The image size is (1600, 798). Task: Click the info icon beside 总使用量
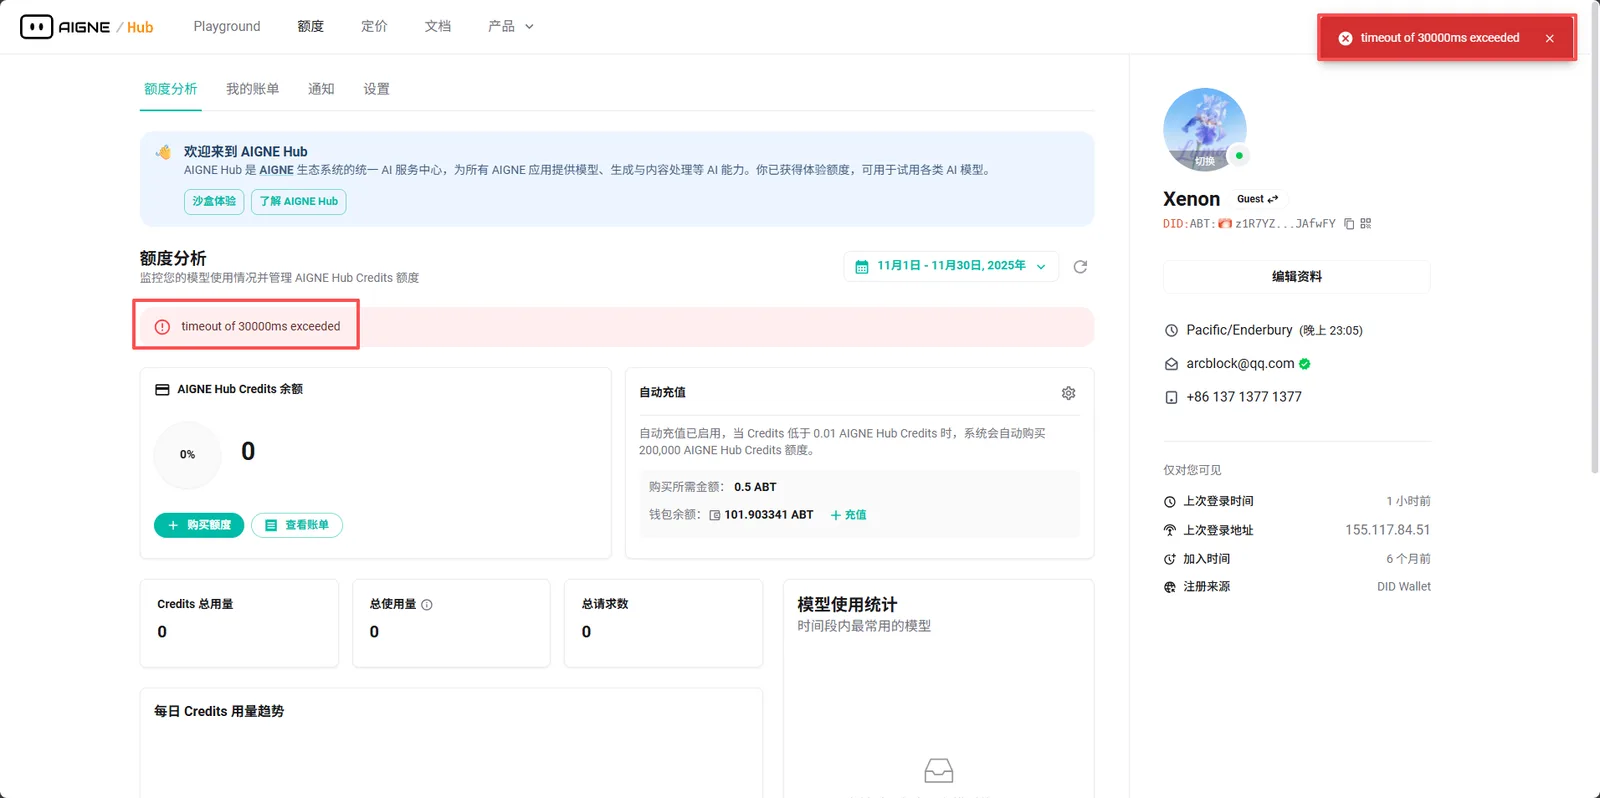click(427, 605)
